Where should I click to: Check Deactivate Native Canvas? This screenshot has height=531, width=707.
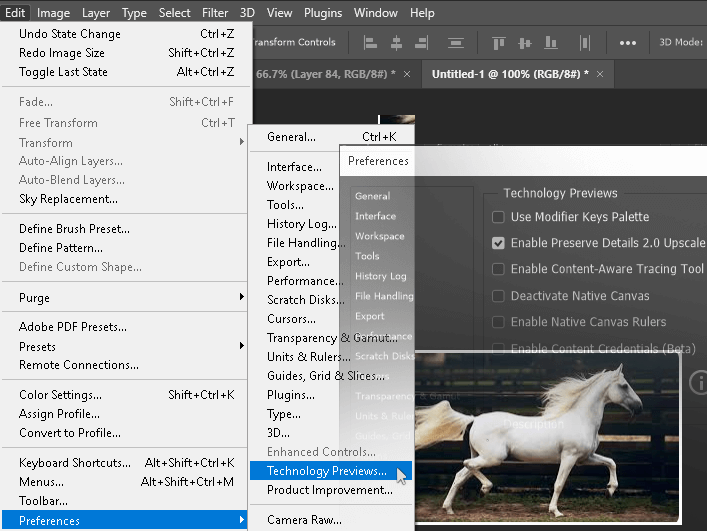coord(498,296)
